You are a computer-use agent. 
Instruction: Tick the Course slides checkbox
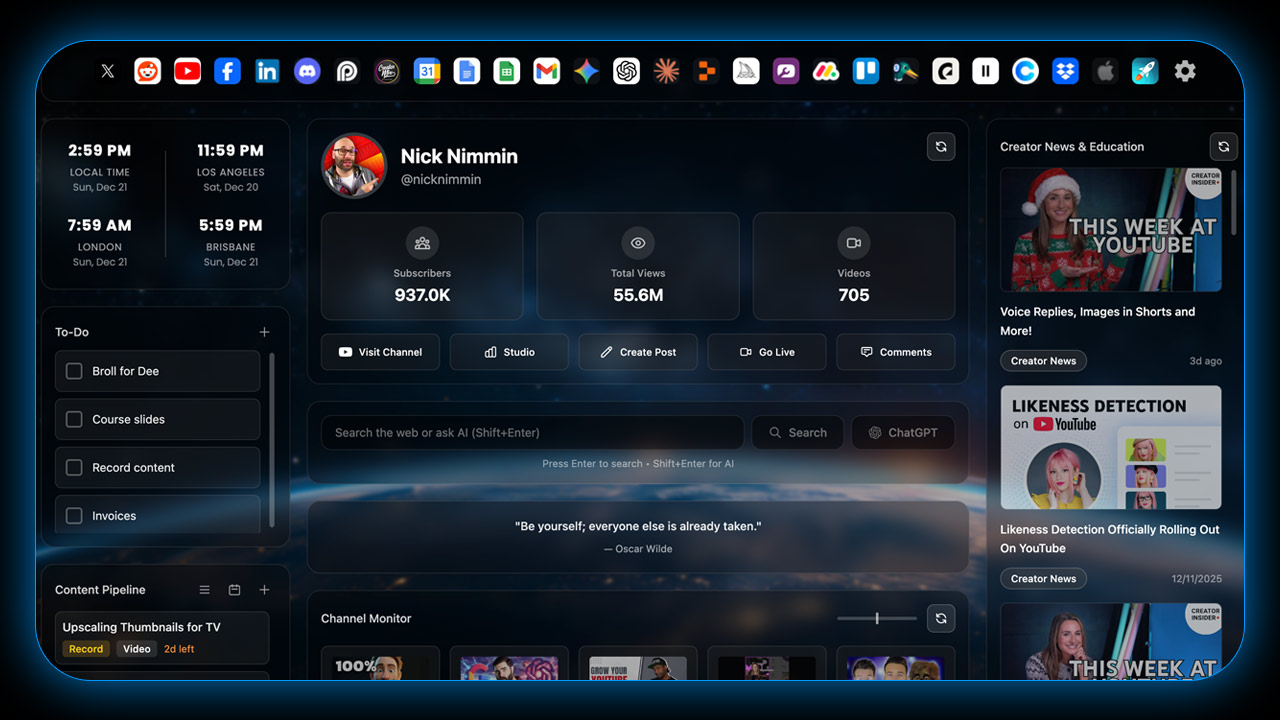[x=74, y=420]
